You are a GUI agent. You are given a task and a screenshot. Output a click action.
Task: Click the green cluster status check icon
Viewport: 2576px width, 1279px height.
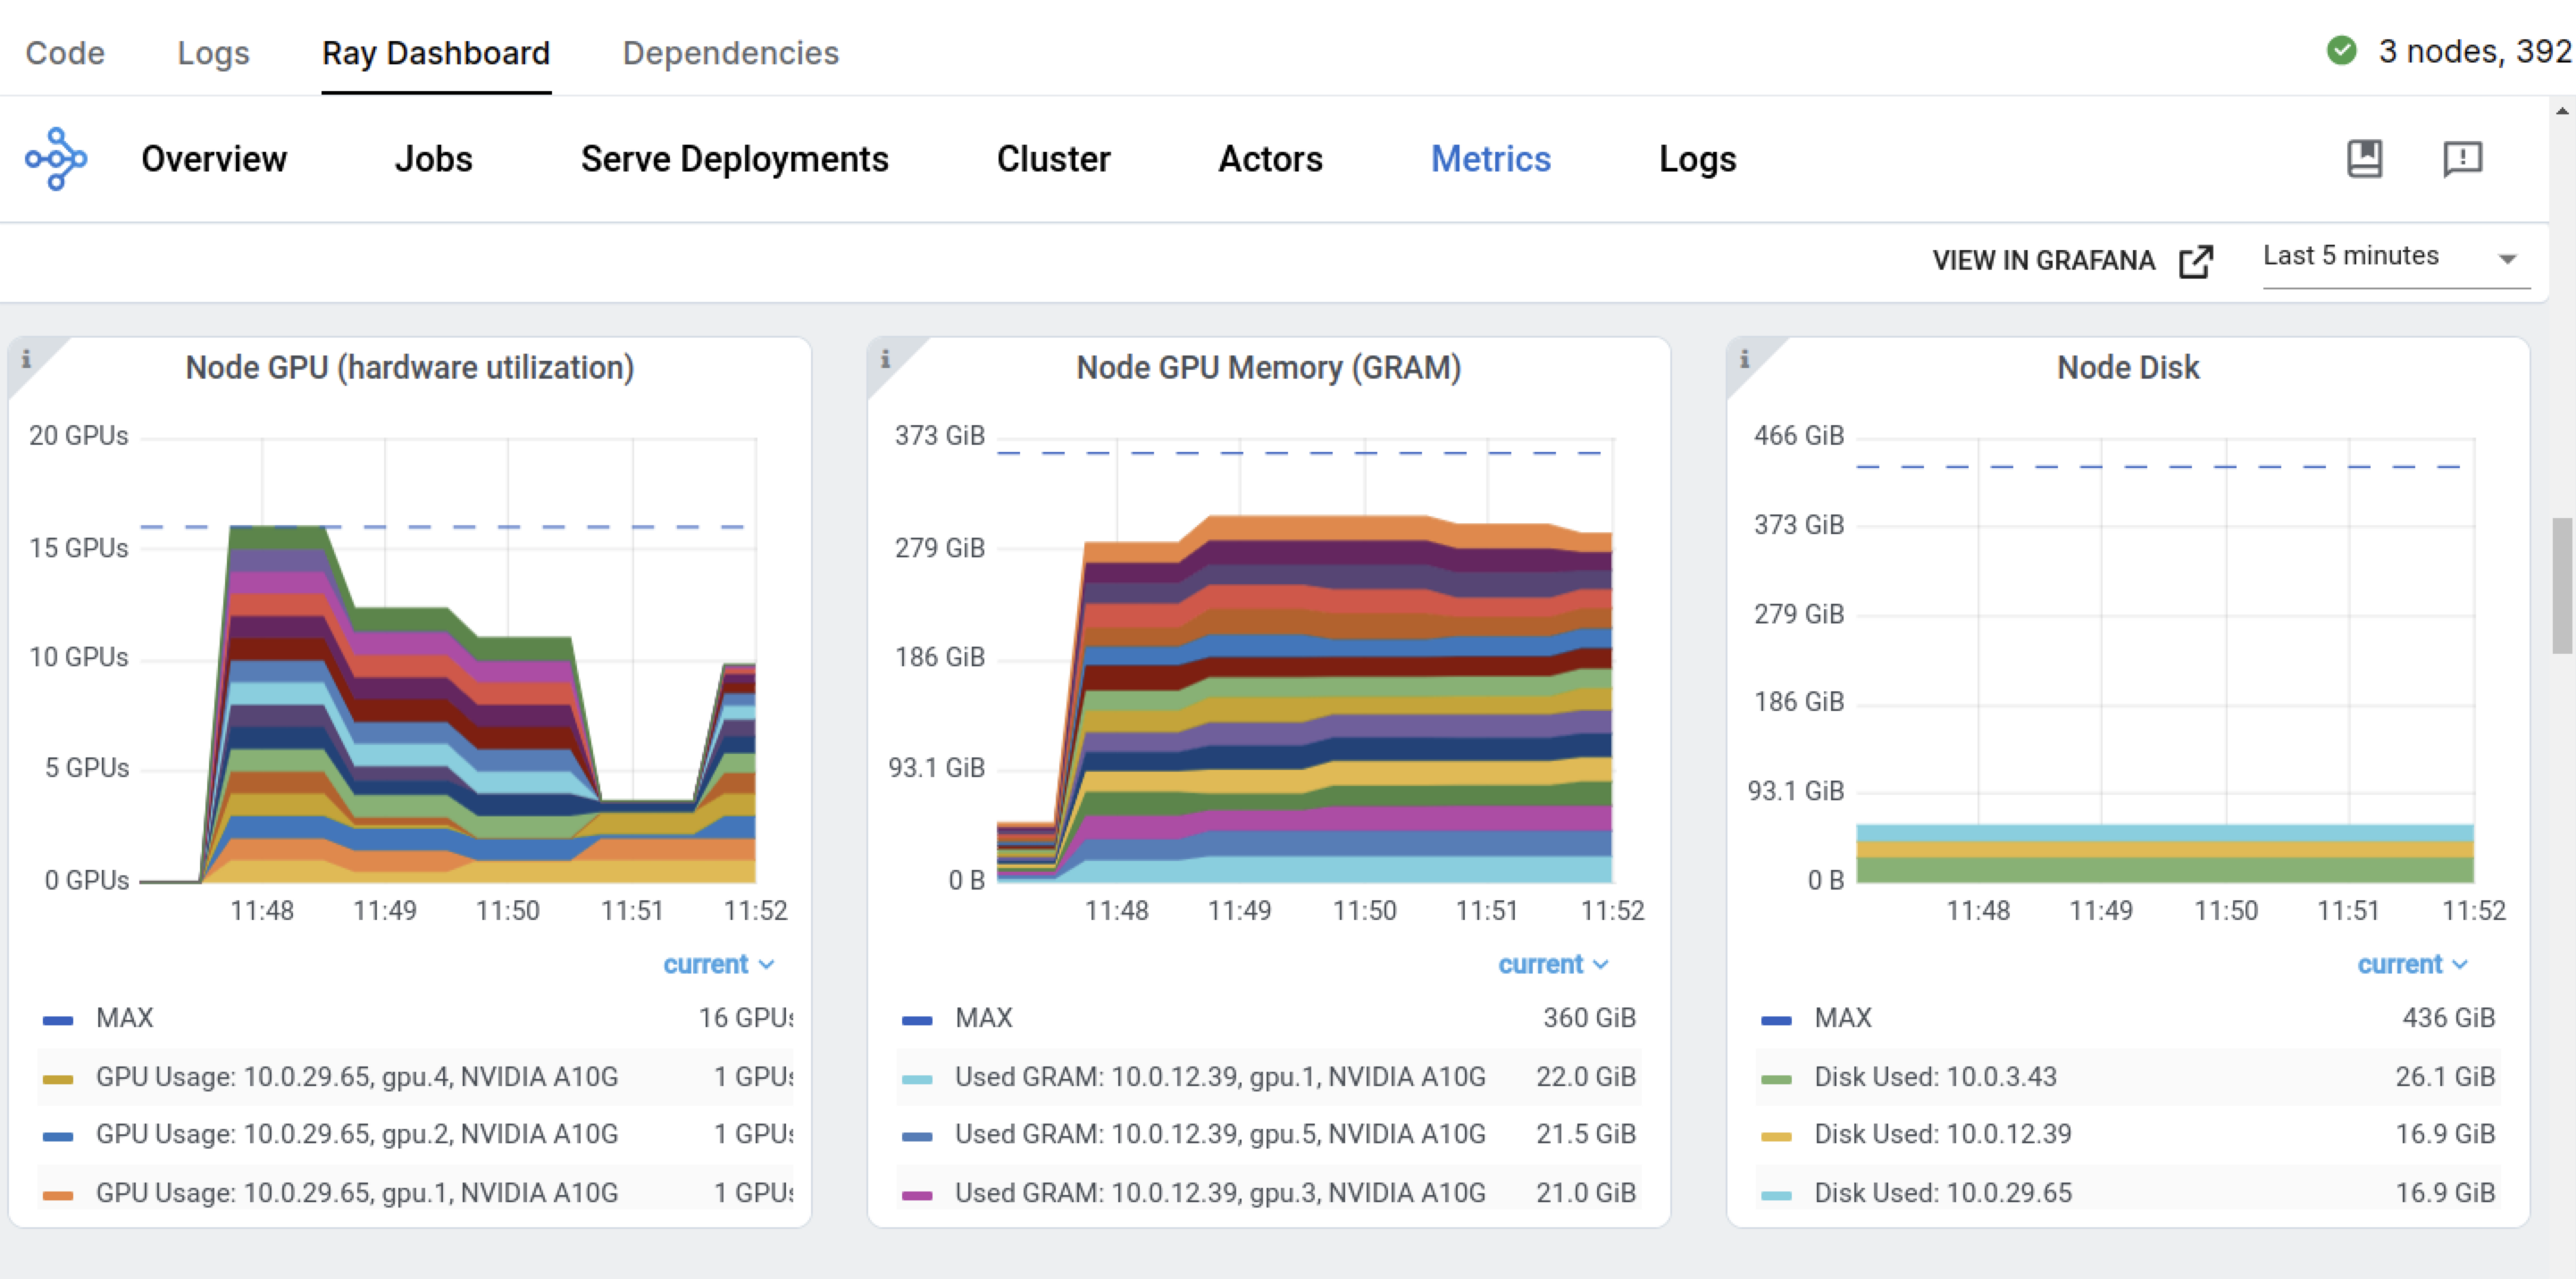(2342, 50)
